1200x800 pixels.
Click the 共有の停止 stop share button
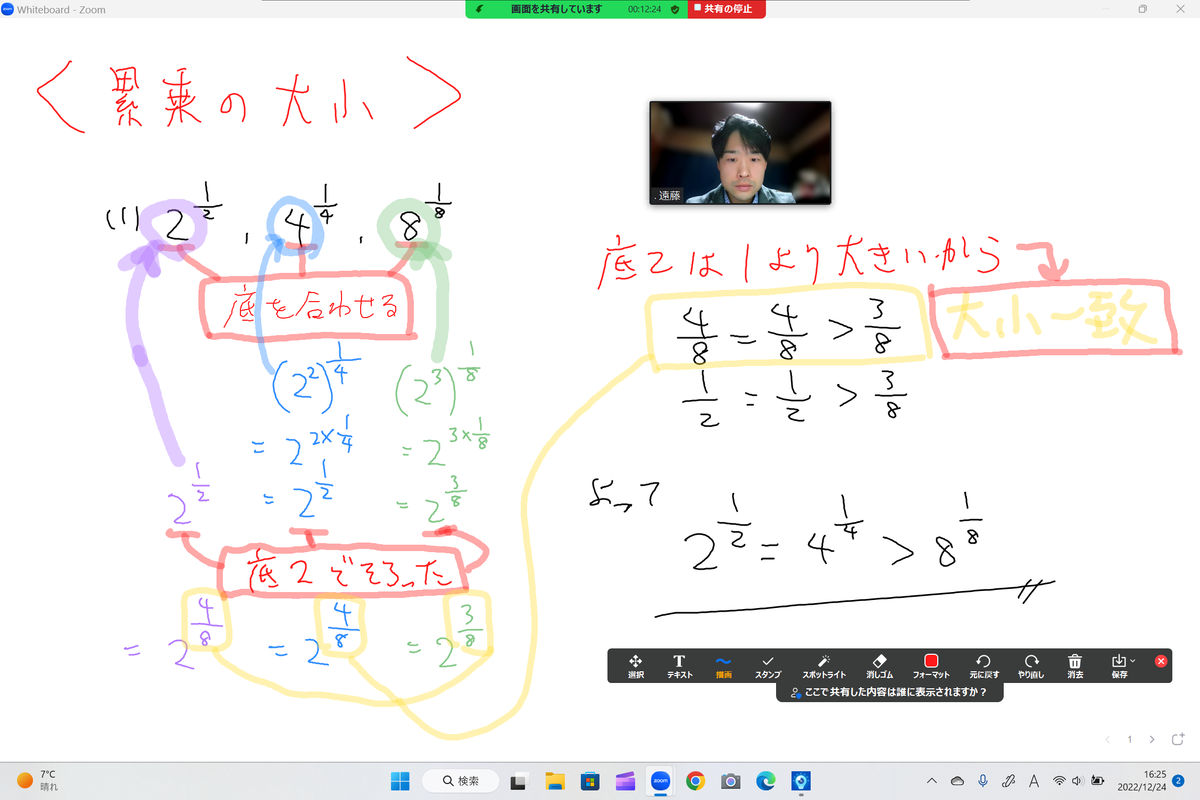(x=727, y=9)
